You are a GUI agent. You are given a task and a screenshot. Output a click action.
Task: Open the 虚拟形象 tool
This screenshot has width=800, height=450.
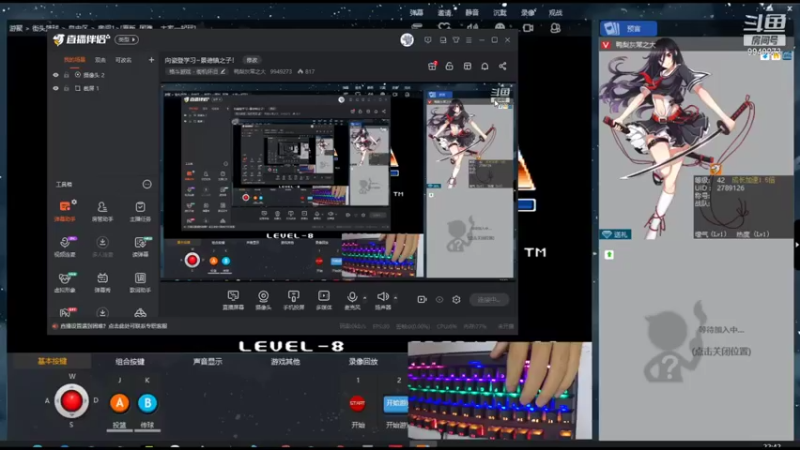65,282
